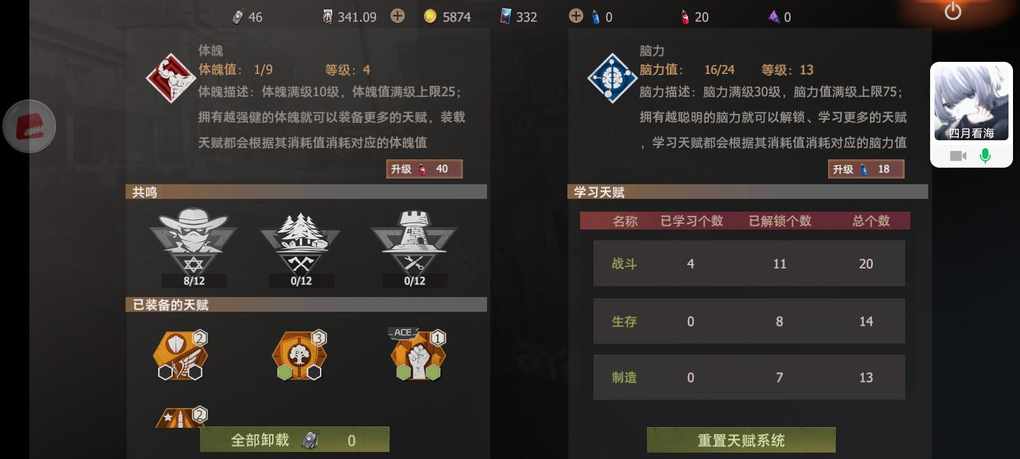The width and height of the screenshot is (1020, 459).
Task: Click the 重置天赋系统 button
Action: [741, 440]
